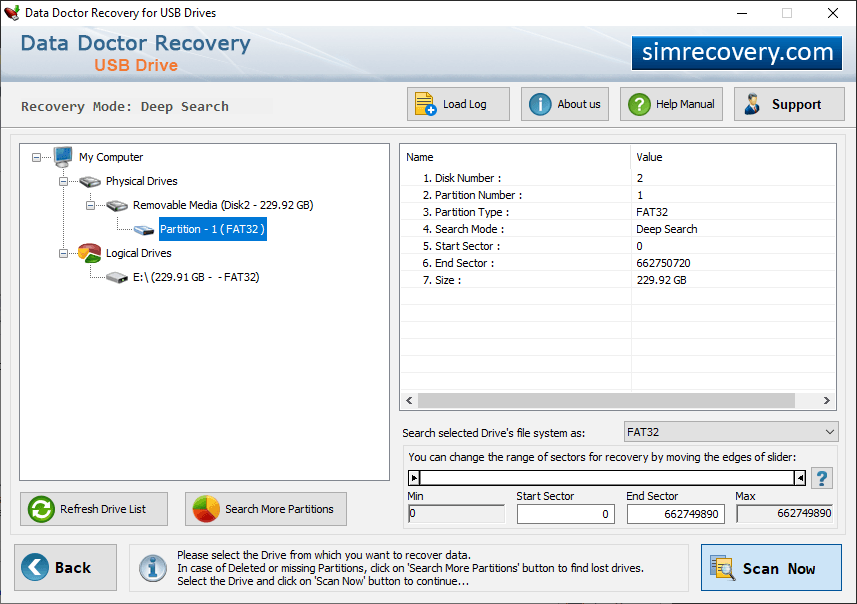The image size is (857, 604).
Task: Collapse the My Computer tree node
Action: (36, 157)
